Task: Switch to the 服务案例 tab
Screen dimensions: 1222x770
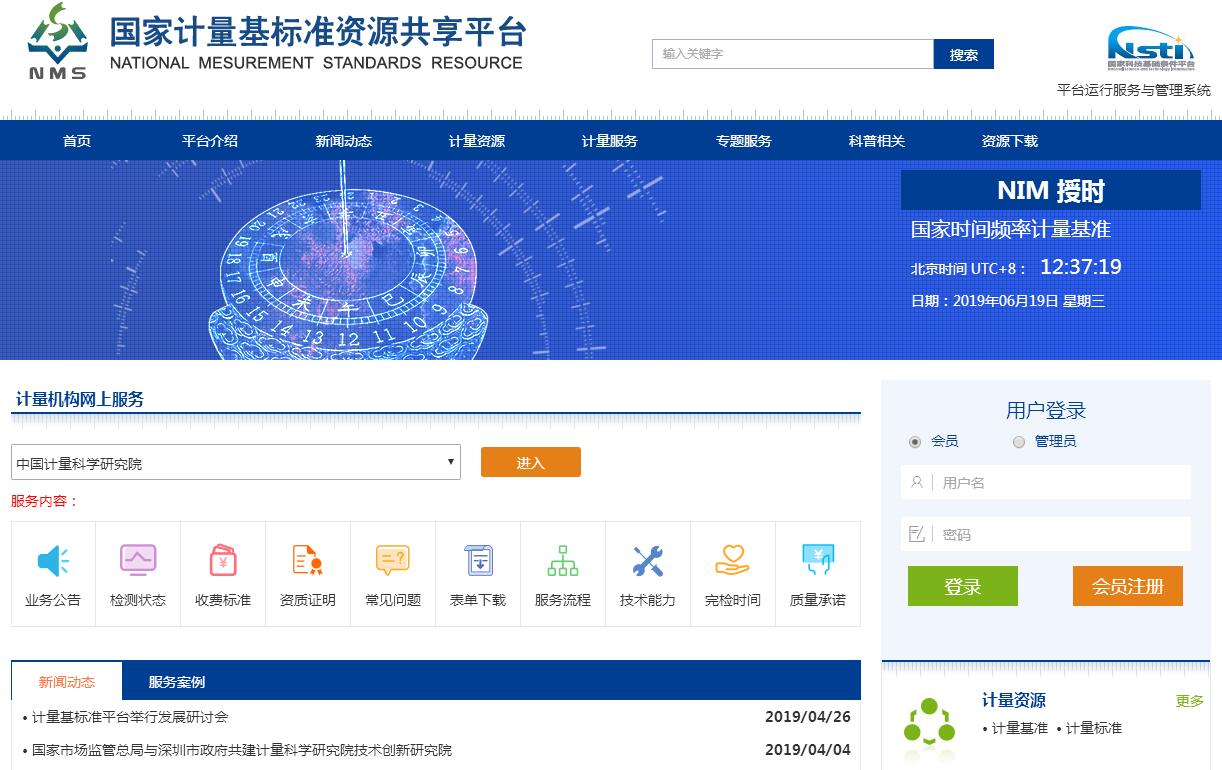Action: [x=177, y=682]
